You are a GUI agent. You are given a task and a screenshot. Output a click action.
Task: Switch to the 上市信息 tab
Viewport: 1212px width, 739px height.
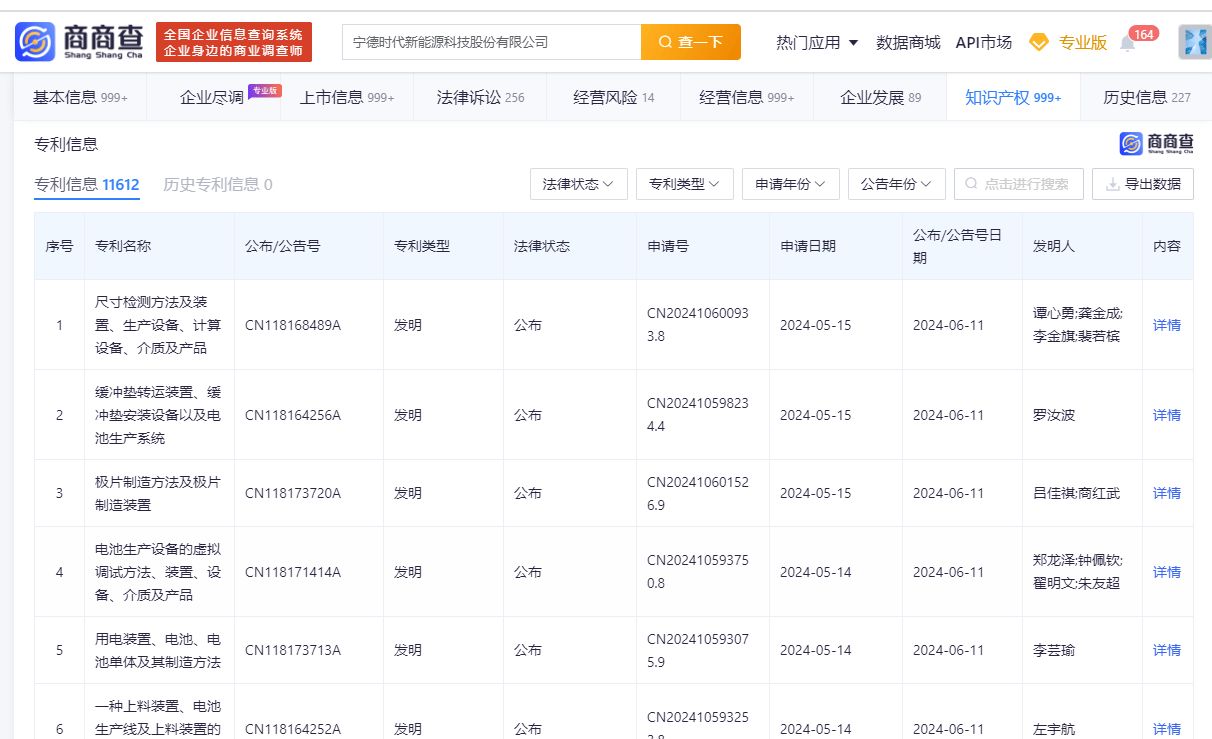pyautogui.click(x=347, y=97)
